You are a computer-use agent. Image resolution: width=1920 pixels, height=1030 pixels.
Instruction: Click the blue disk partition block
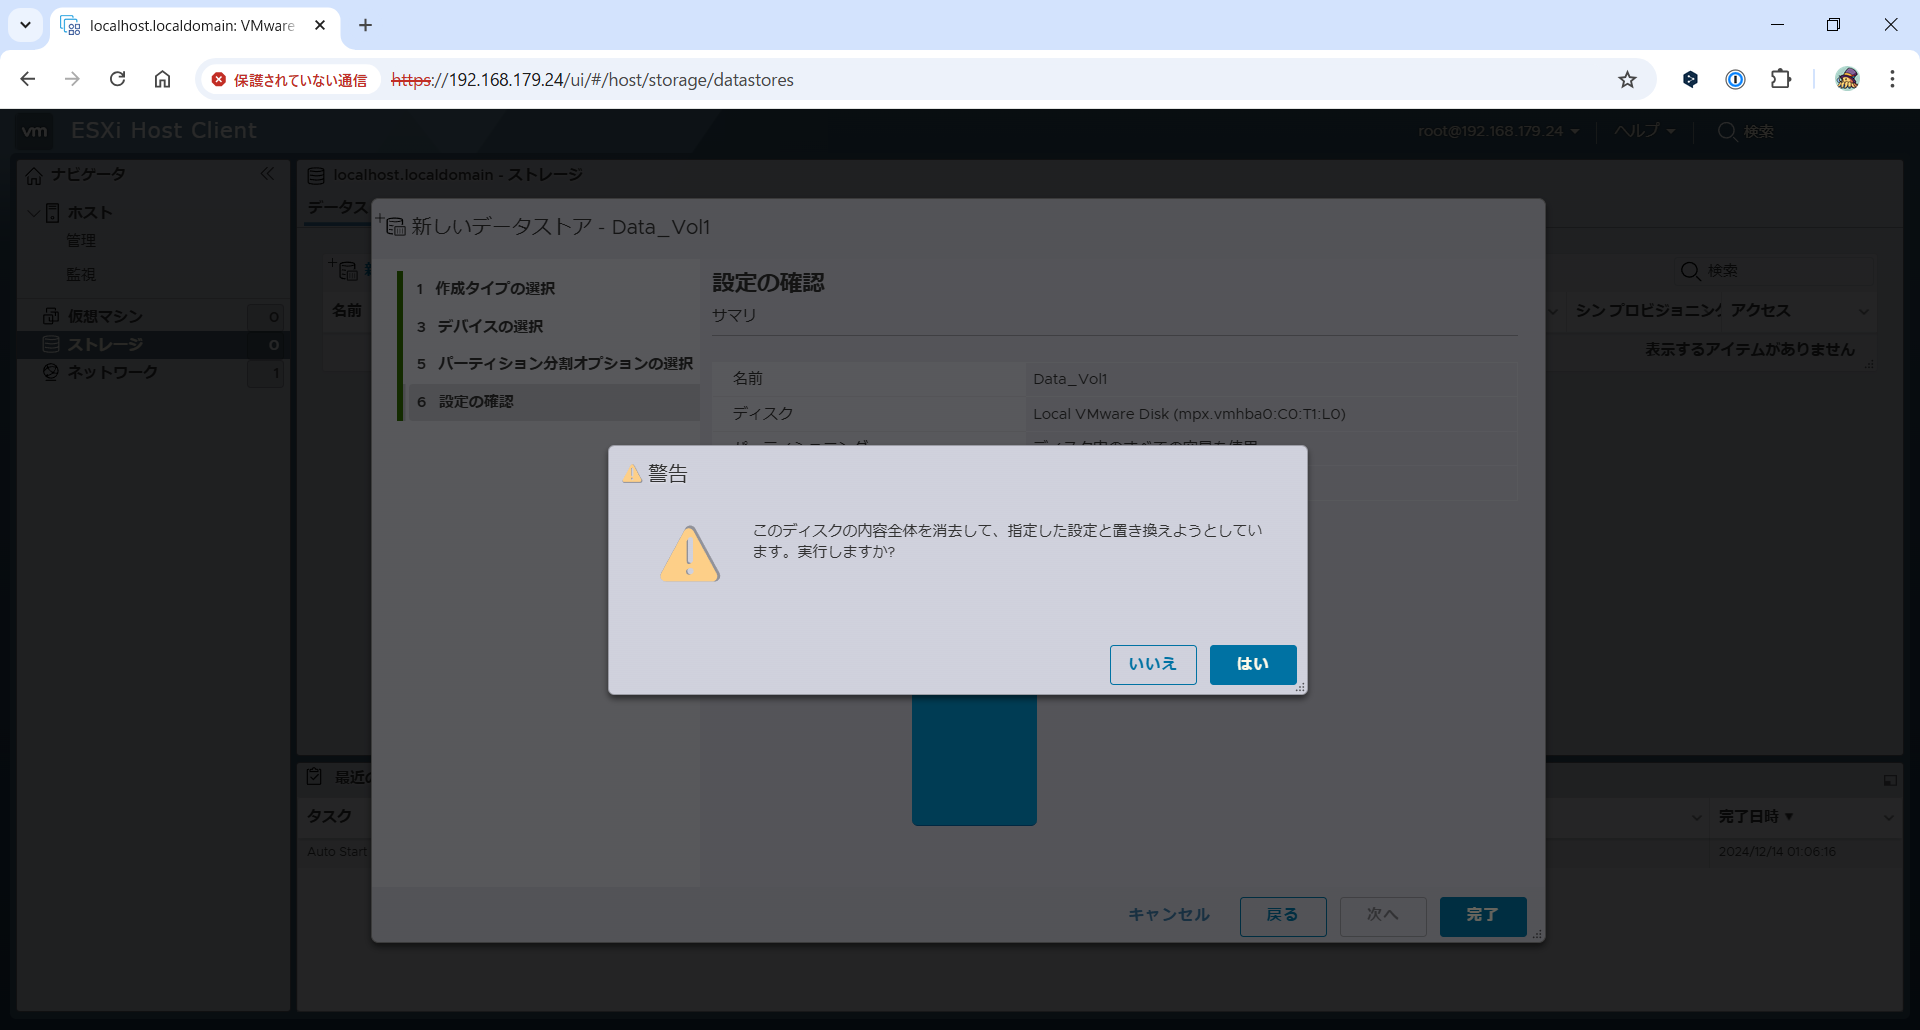click(x=974, y=760)
